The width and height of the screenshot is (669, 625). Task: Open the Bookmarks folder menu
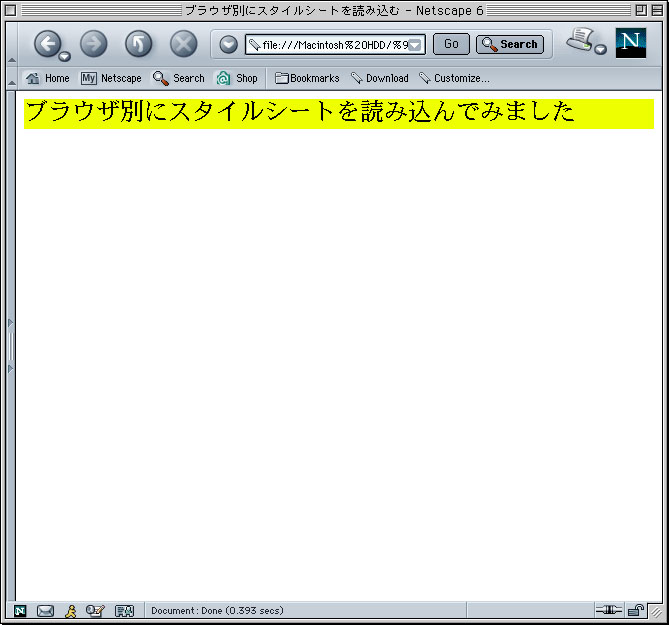pyautogui.click(x=307, y=78)
